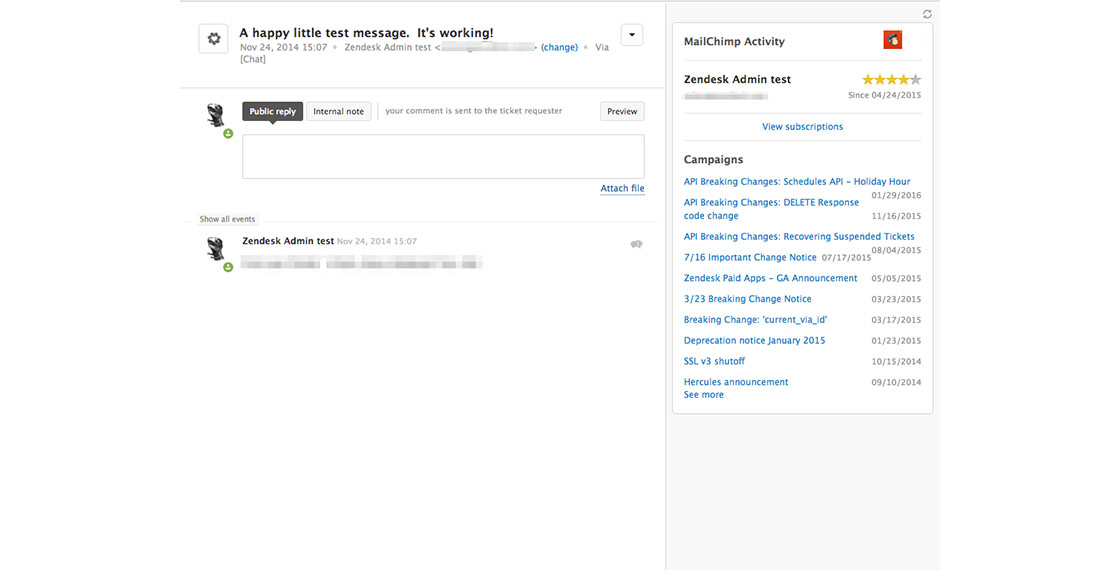Click the MailChimp Activity heading
The width and height of the screenshot is (1120, 570).
click(x=734, y=41)
